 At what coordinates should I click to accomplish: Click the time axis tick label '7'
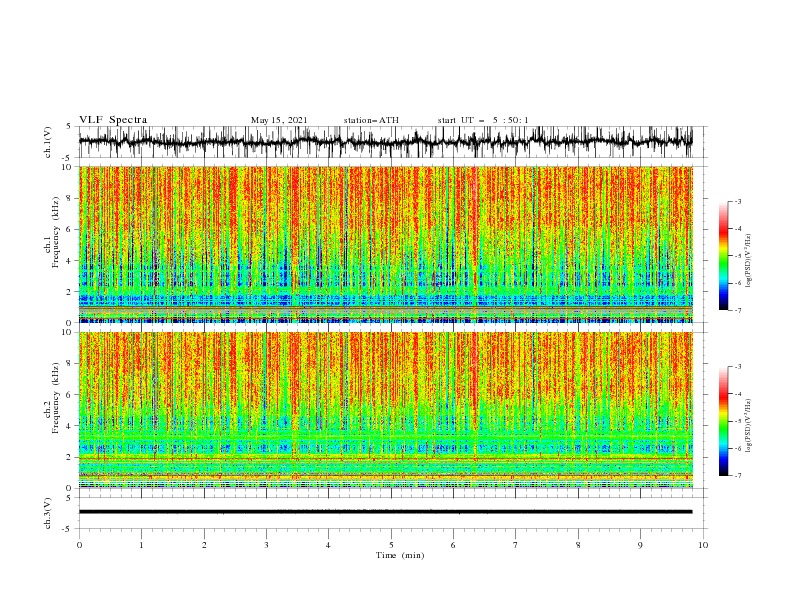(x=516, y=545)
